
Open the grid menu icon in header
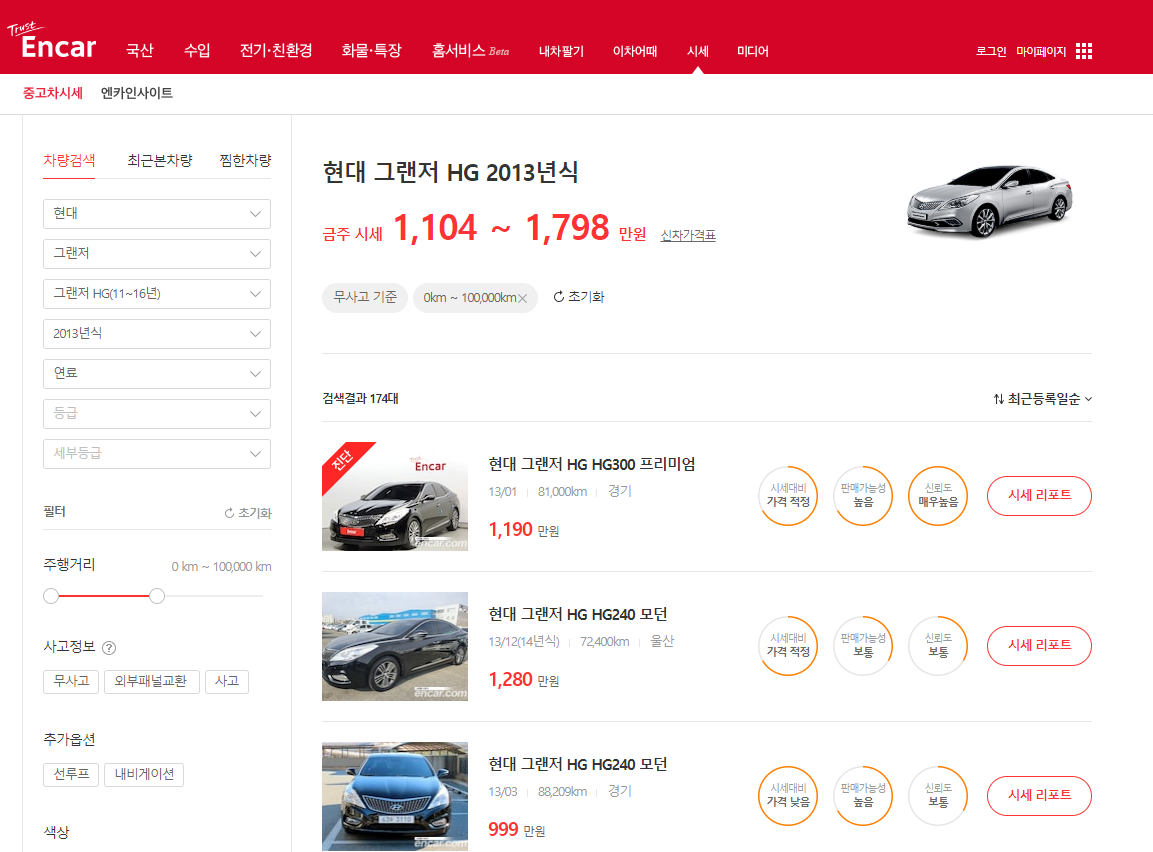coord(1083,51)
